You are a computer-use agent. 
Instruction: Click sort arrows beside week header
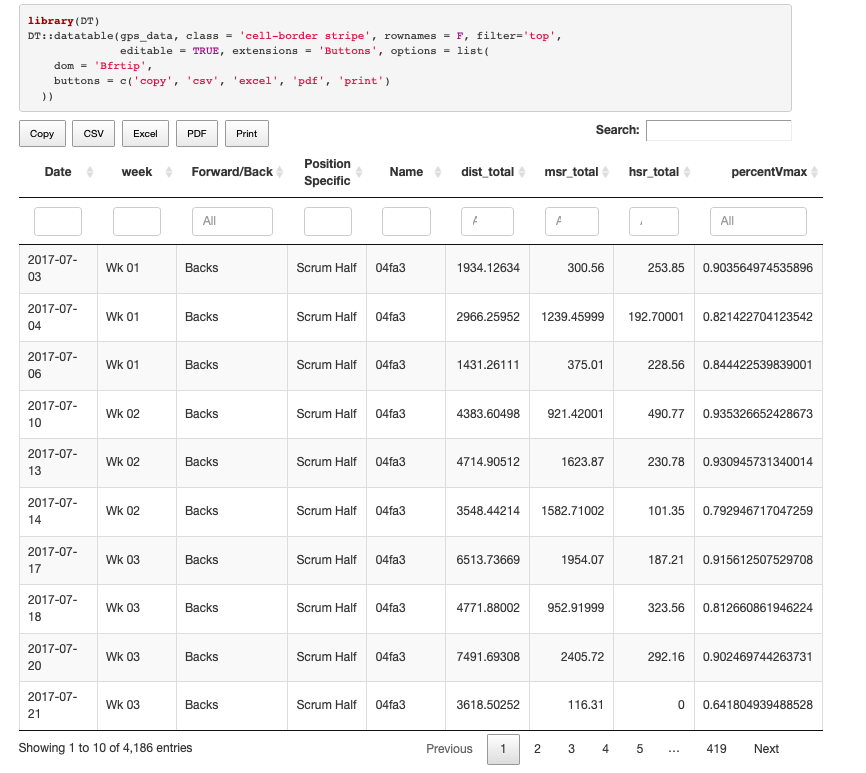[168, 173]
